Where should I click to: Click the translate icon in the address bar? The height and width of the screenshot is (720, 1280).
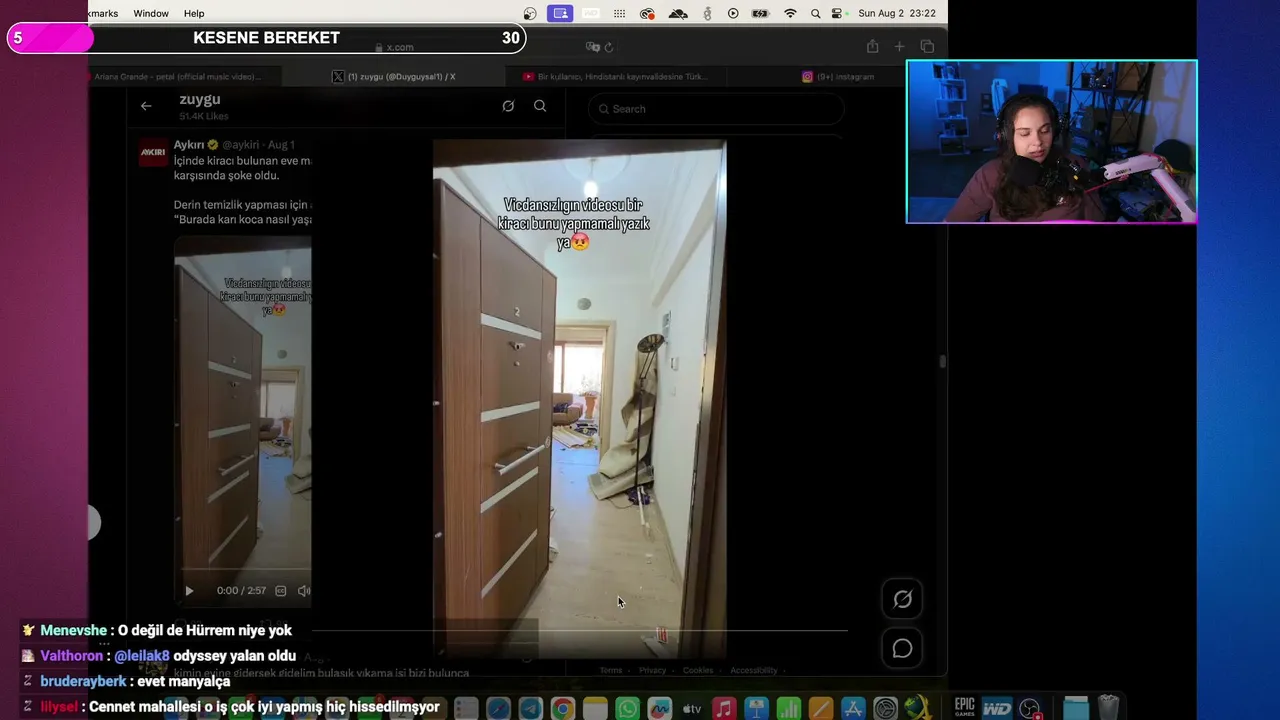(592, 47)
